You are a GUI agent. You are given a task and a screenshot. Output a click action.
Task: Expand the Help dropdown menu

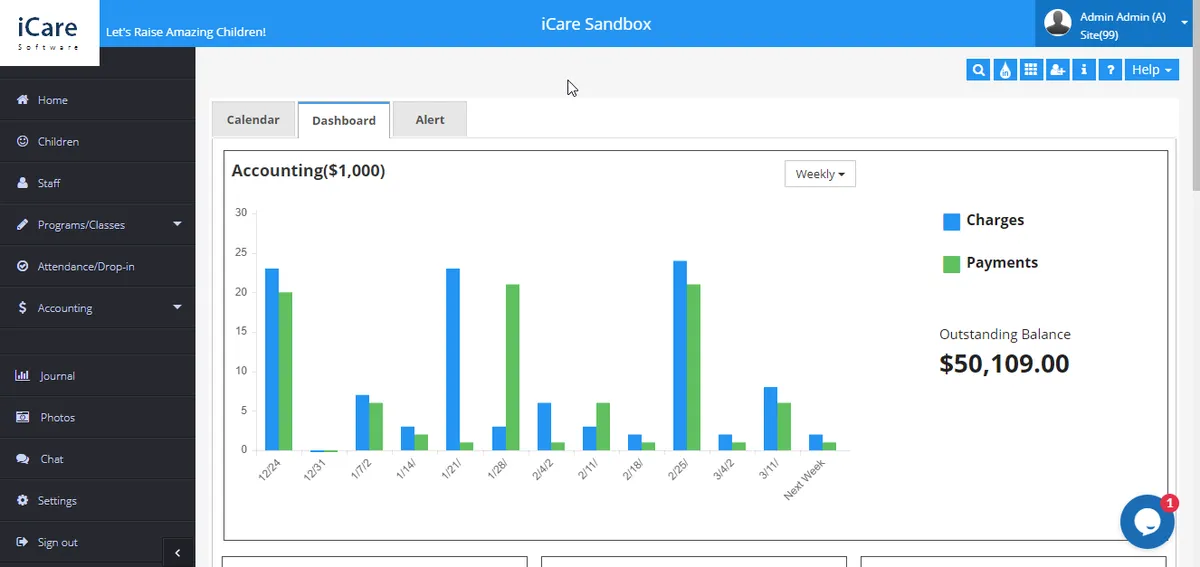coord(1152,70)
